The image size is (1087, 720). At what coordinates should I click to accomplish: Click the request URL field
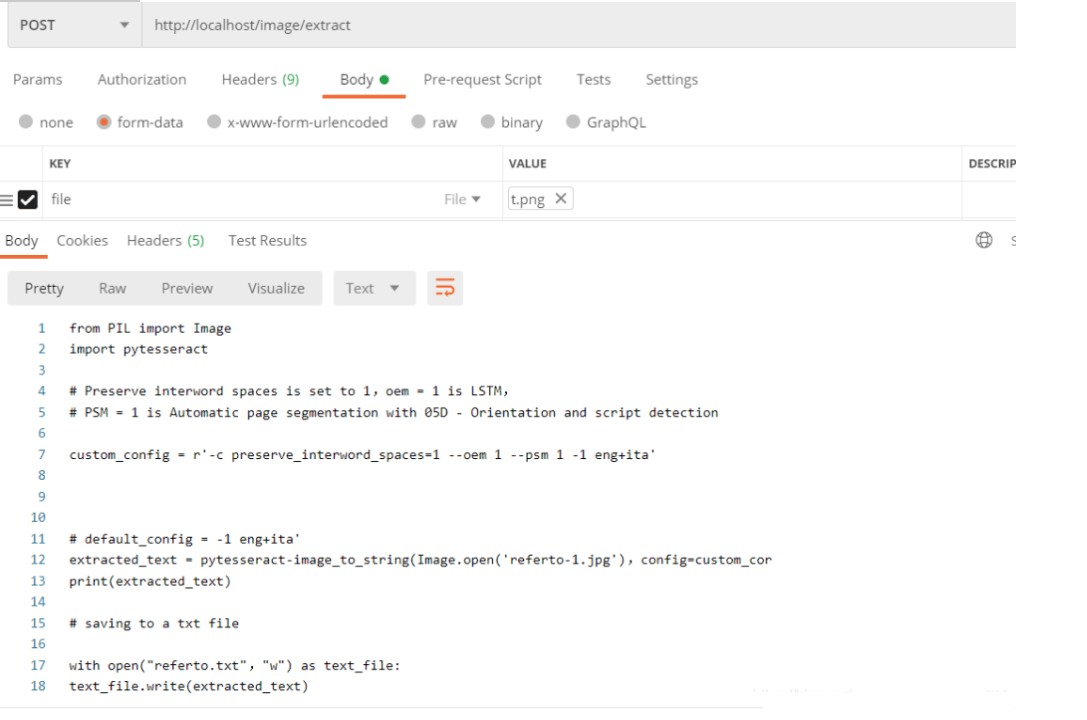pos(579,25)
